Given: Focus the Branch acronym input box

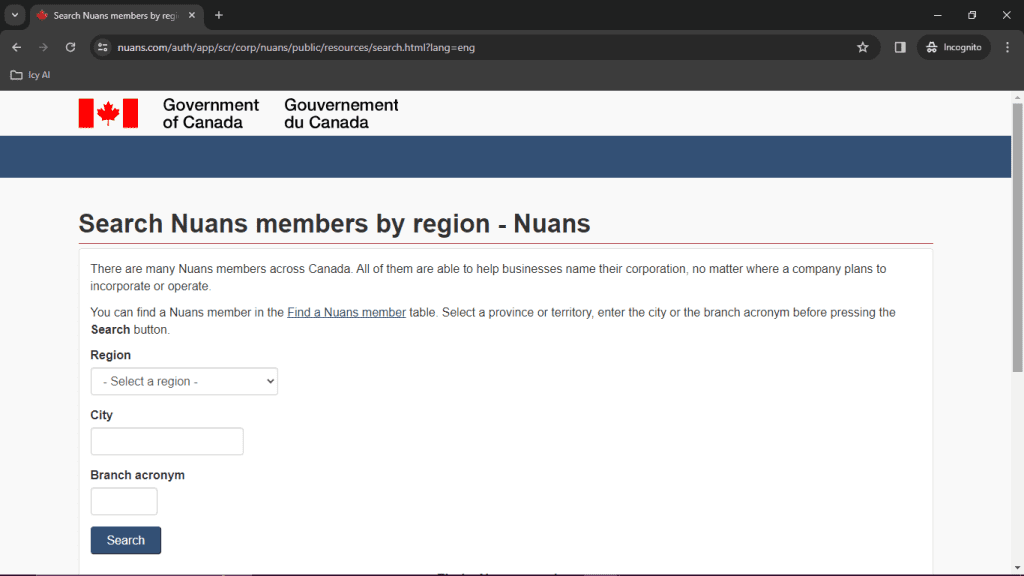Looking at the screenshot, I should (x=124, y=501).
